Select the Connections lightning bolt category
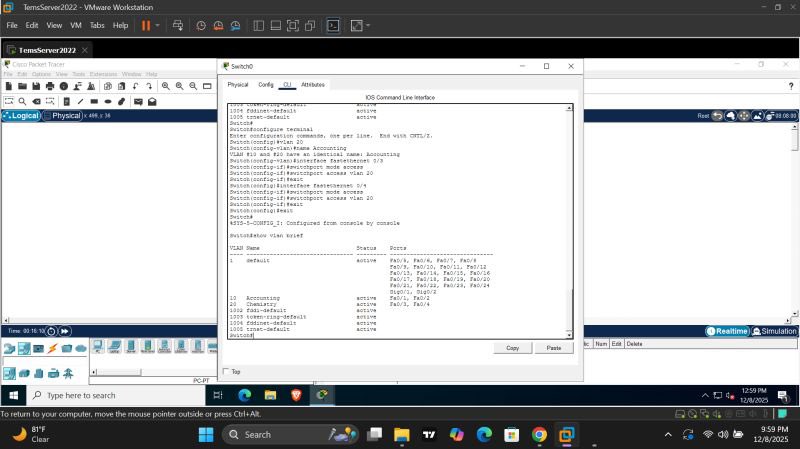The image size is (800, 449). (x=53, y=348)
